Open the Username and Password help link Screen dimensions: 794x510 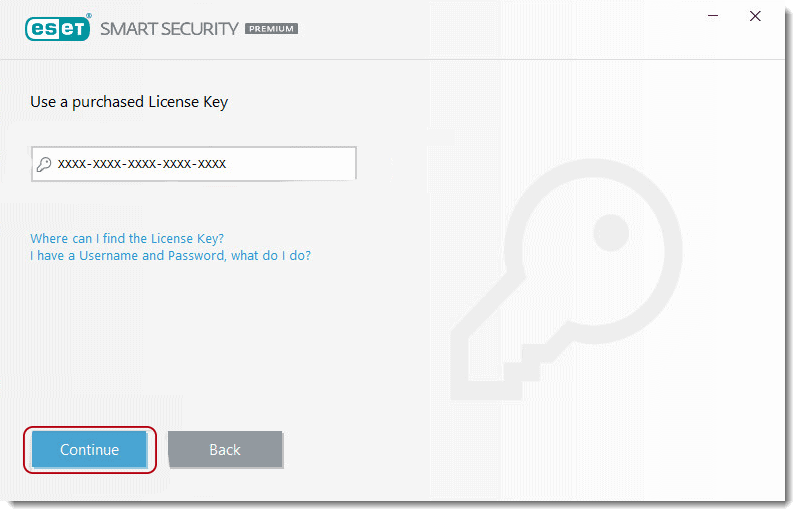coord(170,256)
